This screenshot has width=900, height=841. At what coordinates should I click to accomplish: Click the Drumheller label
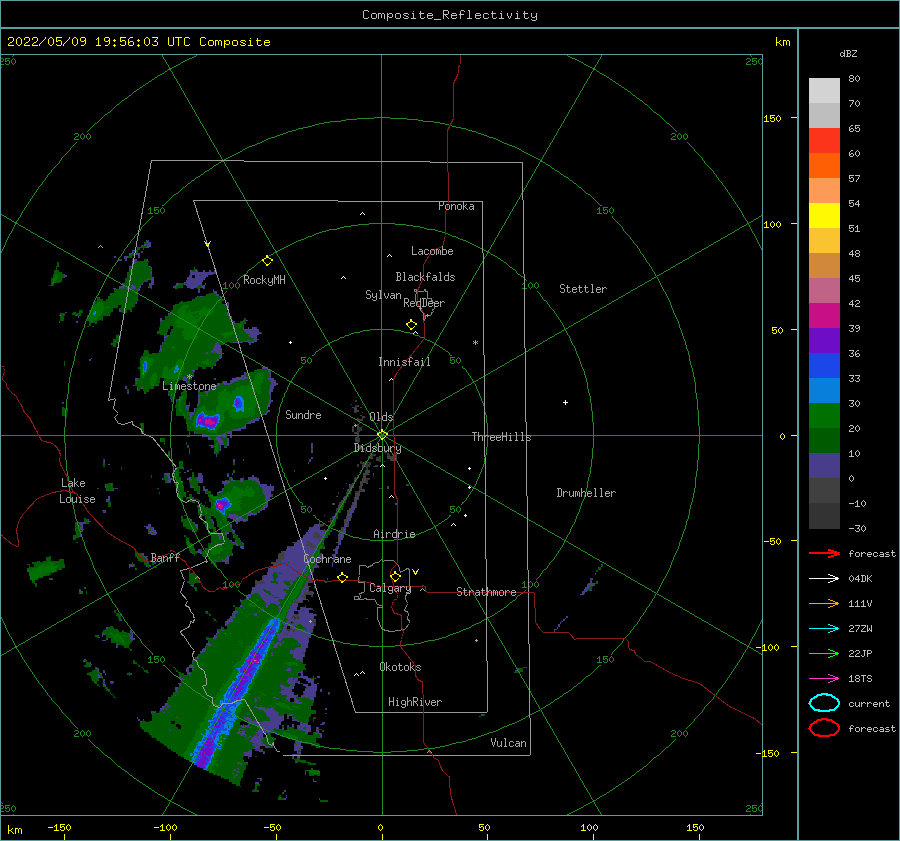pos(586,493)
